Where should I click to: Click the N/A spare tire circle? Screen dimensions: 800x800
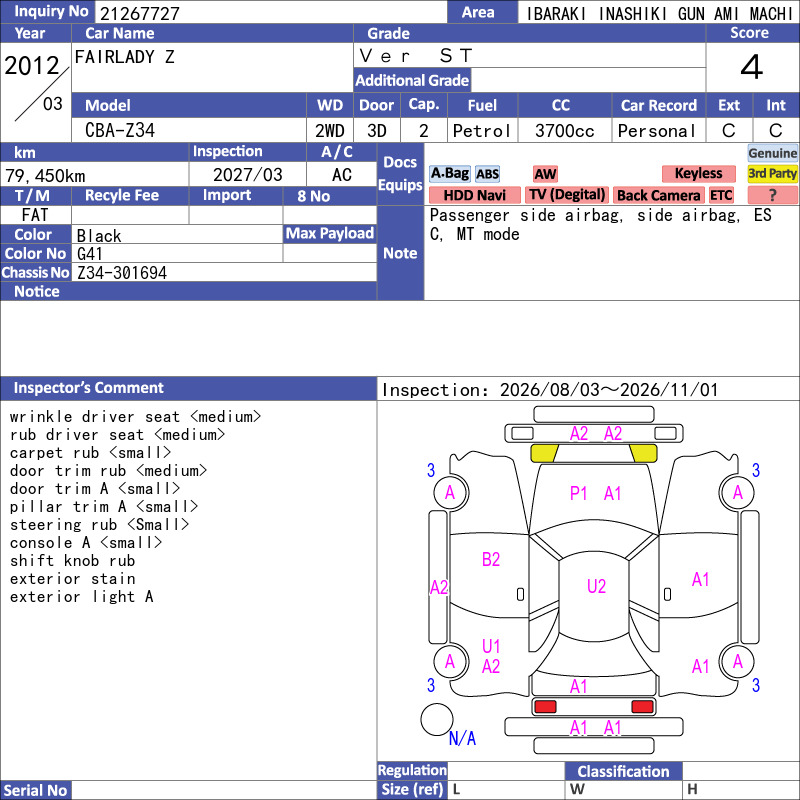pos(437,719)
